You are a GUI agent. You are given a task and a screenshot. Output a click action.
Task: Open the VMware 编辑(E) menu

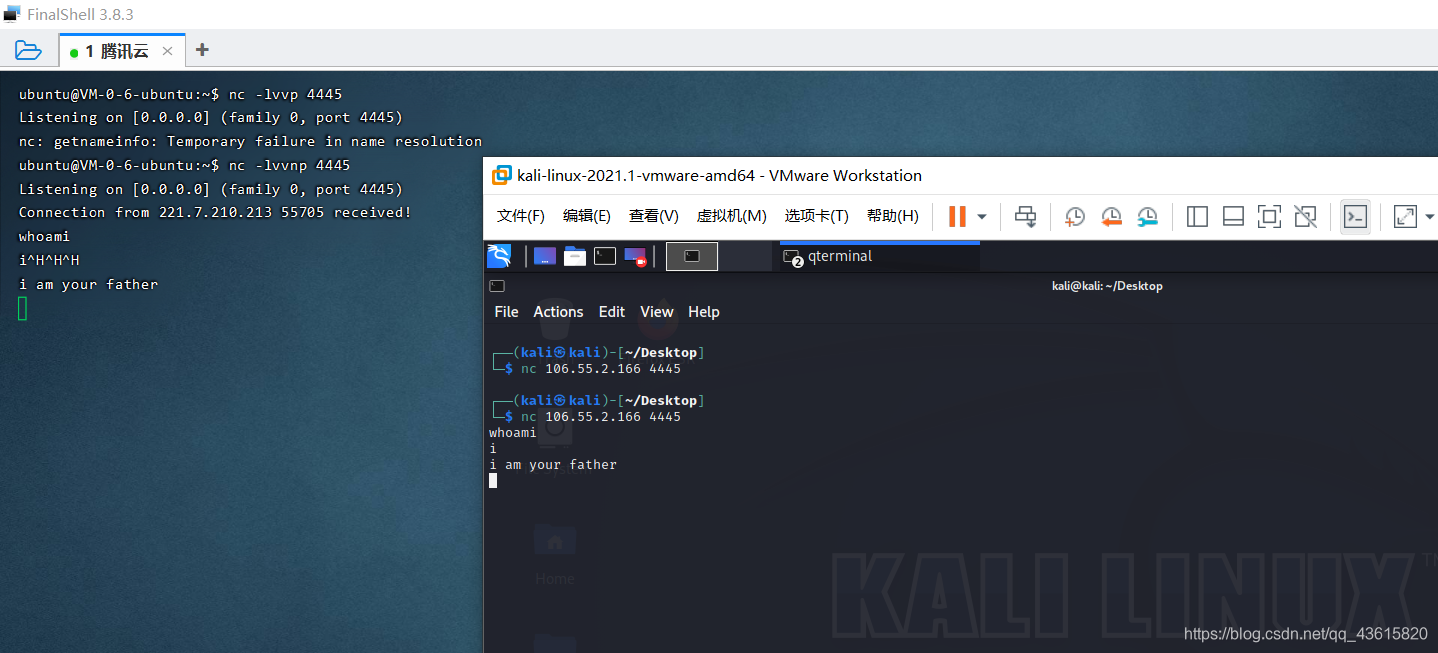[x=587, y=216]
